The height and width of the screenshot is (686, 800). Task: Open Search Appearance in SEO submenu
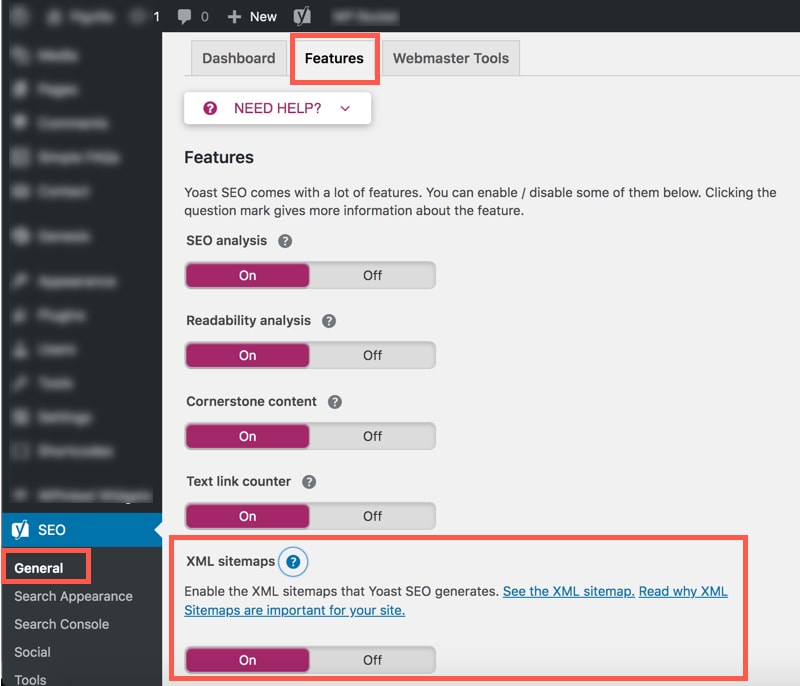(73, 596)
